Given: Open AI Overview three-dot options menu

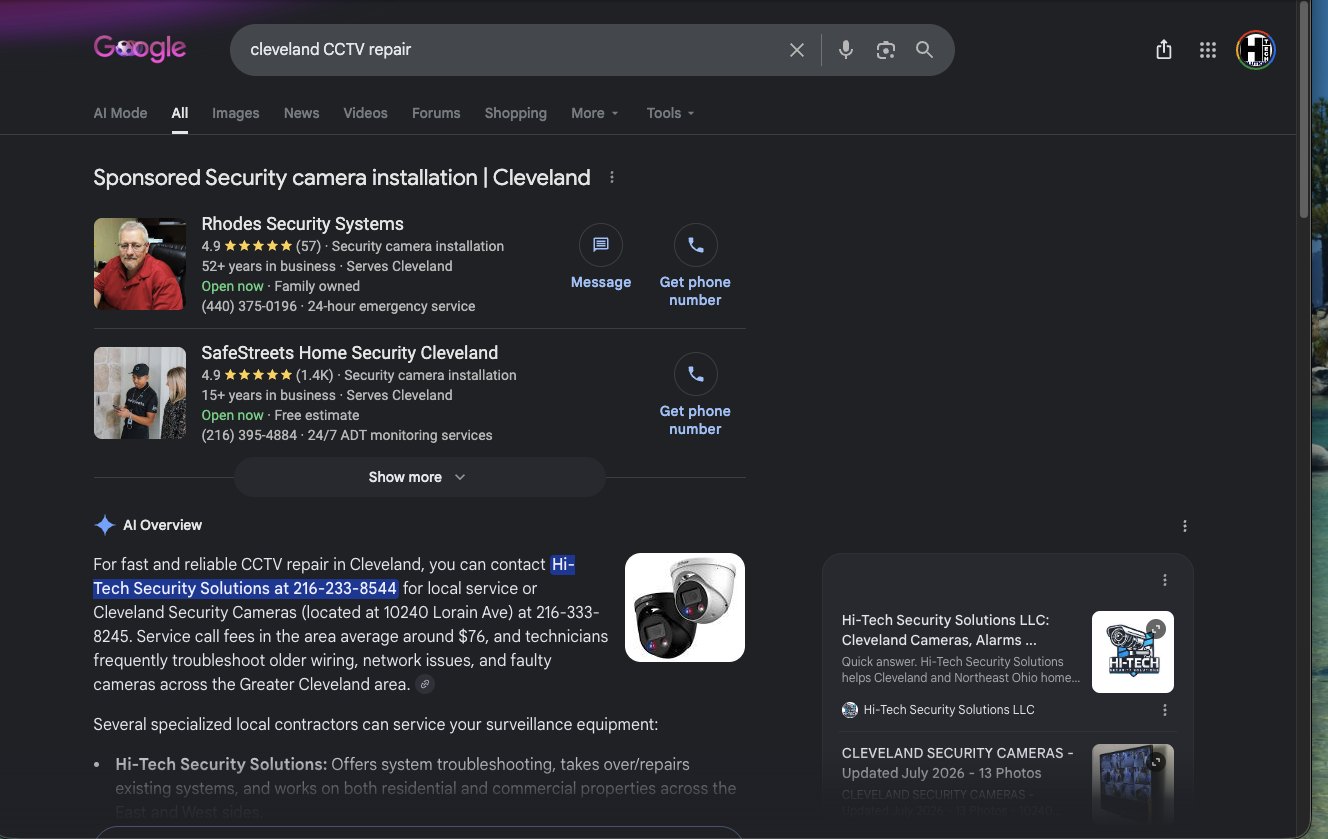Looking at the screenshot, I should click(x=1185, y=526).
